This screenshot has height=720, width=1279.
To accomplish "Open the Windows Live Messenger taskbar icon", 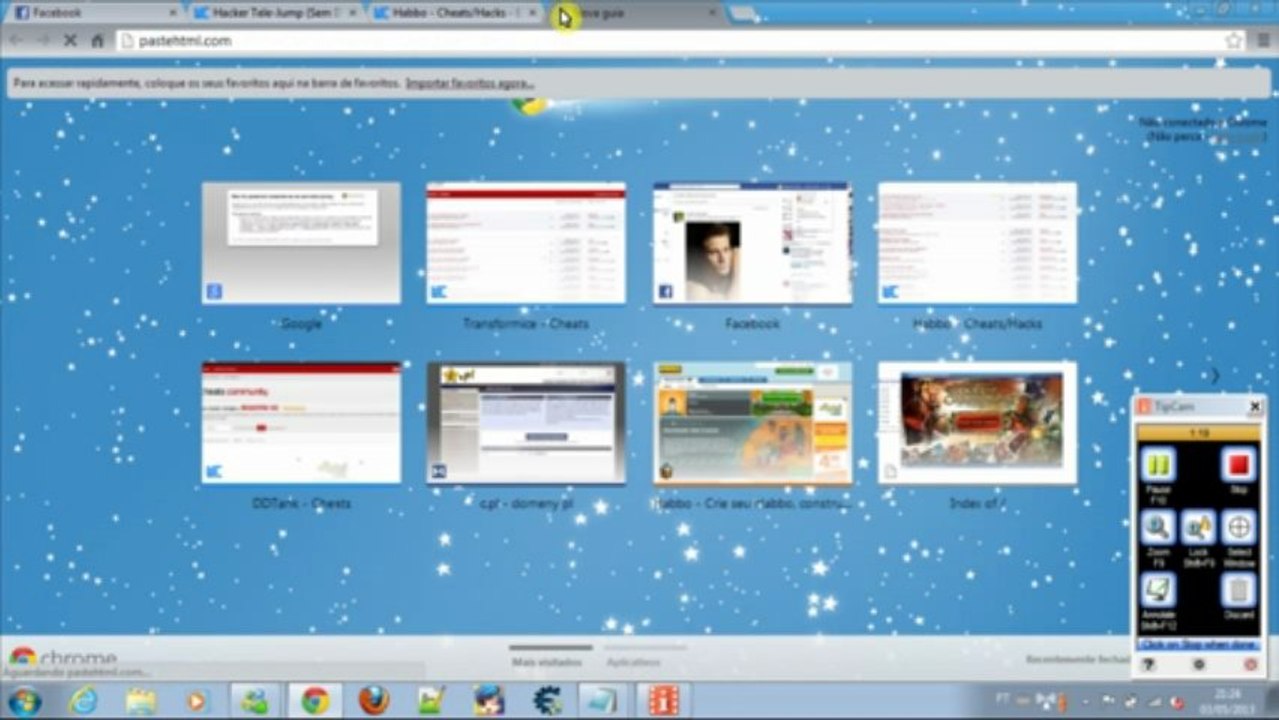I will click(257, 701).
